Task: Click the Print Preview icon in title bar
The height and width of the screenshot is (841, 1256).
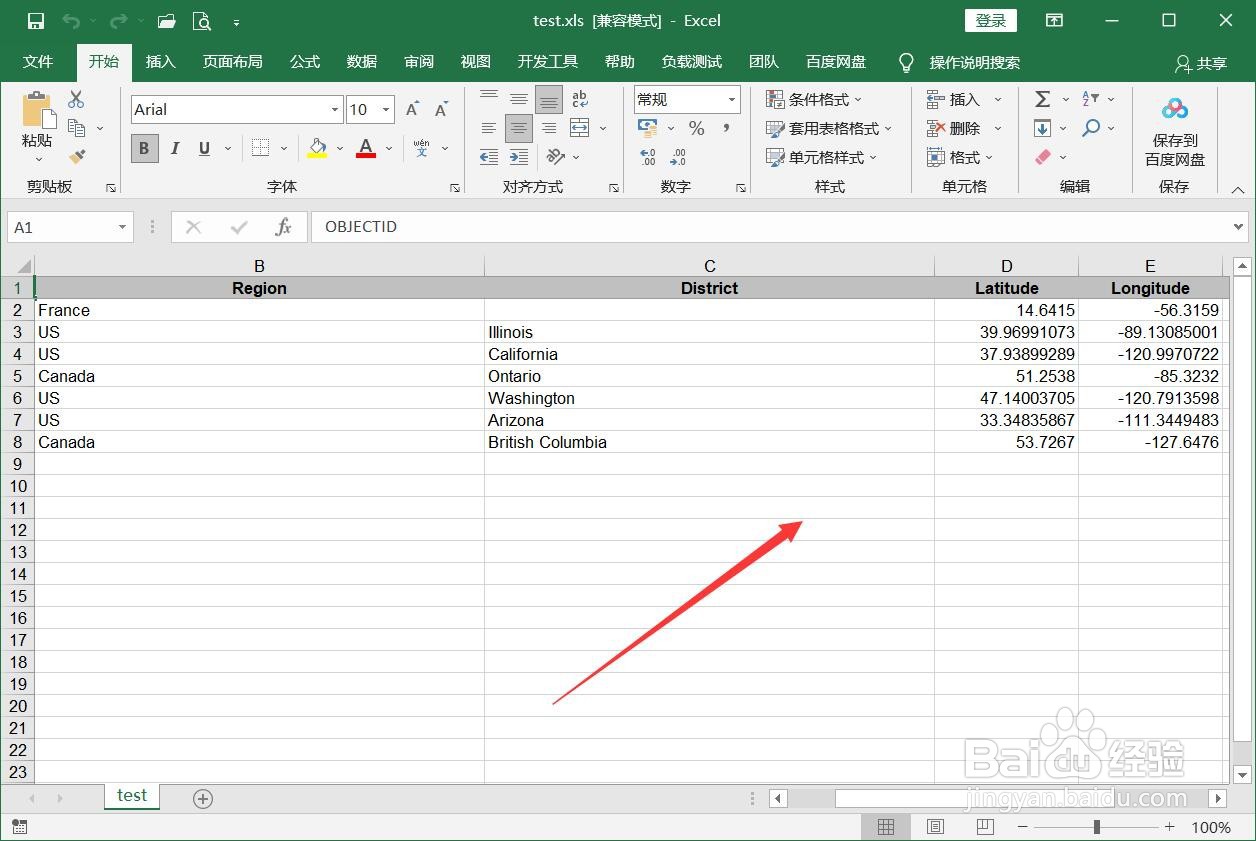Action: tap(202, 21)
